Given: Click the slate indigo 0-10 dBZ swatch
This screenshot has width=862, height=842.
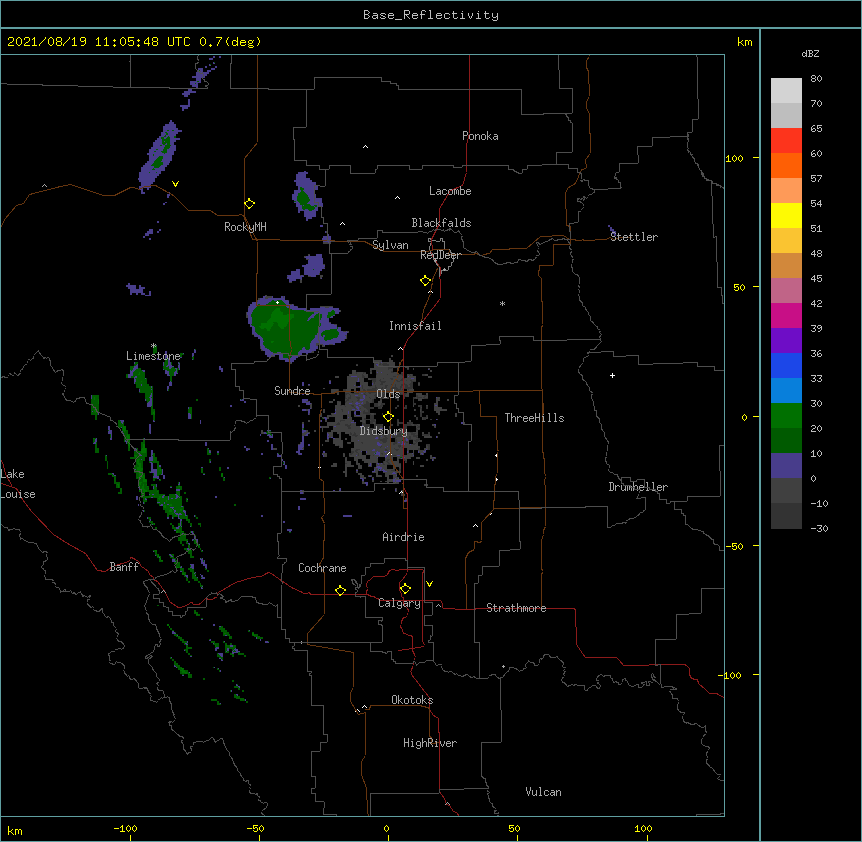Looking at the screenshot, I should pos(786,466).
